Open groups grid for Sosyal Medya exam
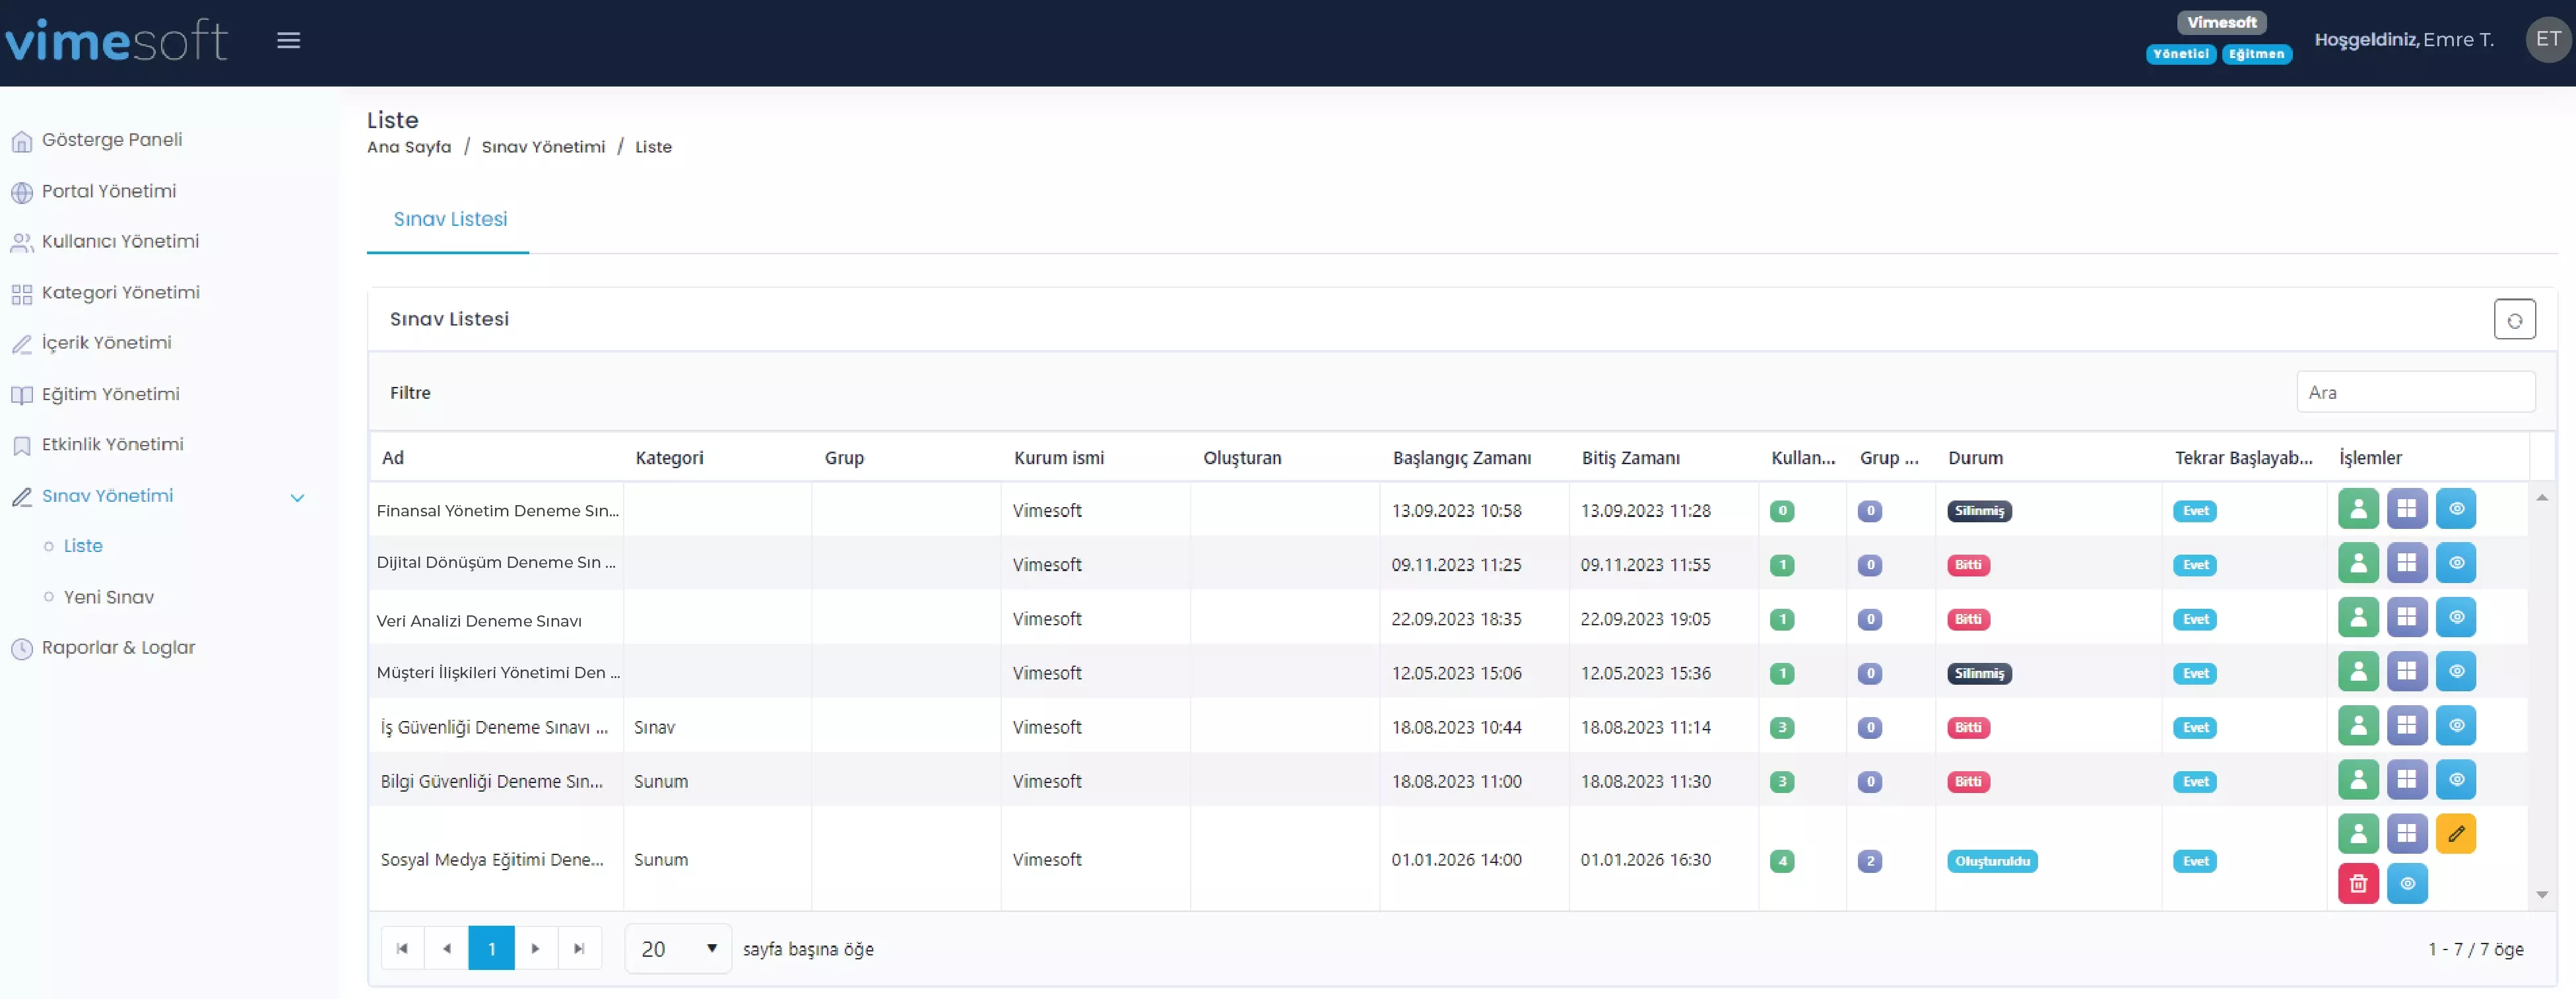This screenshot has width=2576, height=999. pyautogui.click(x=2407, y=833)
